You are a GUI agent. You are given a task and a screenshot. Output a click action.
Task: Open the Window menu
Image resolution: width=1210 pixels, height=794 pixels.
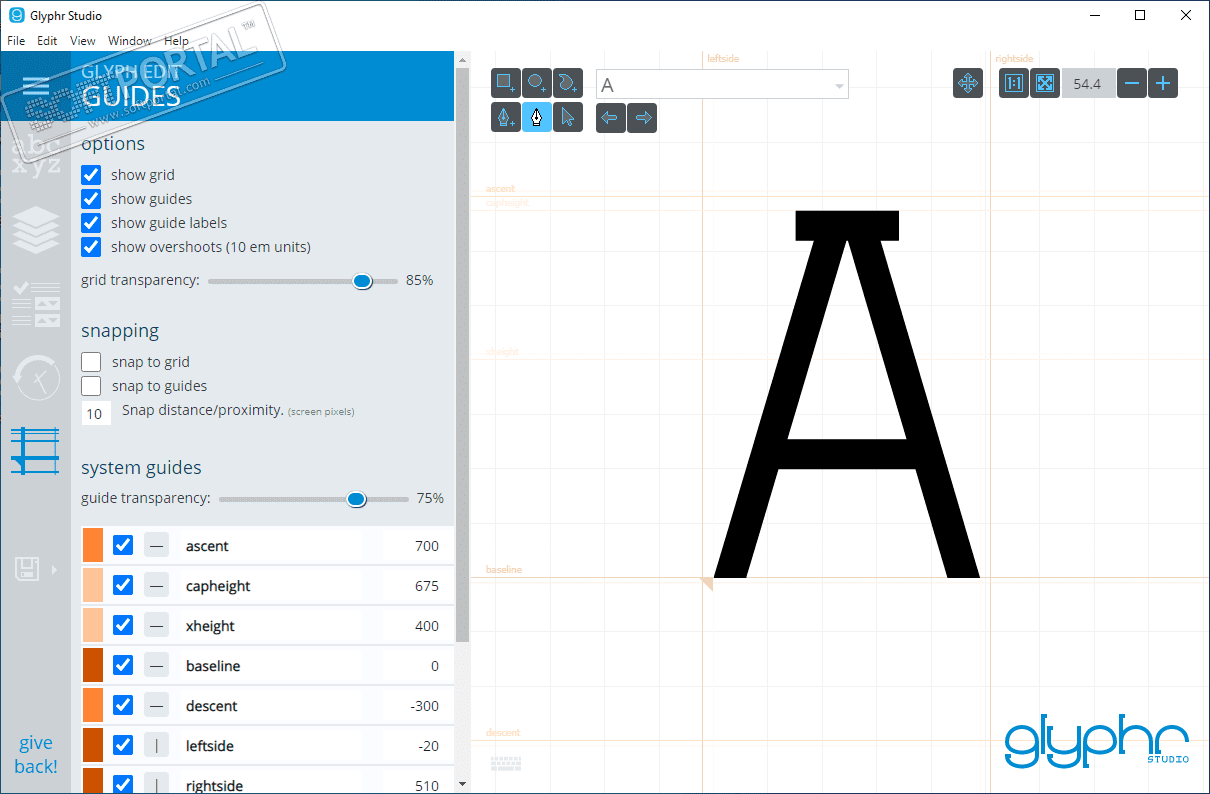(x=130, y=41)
